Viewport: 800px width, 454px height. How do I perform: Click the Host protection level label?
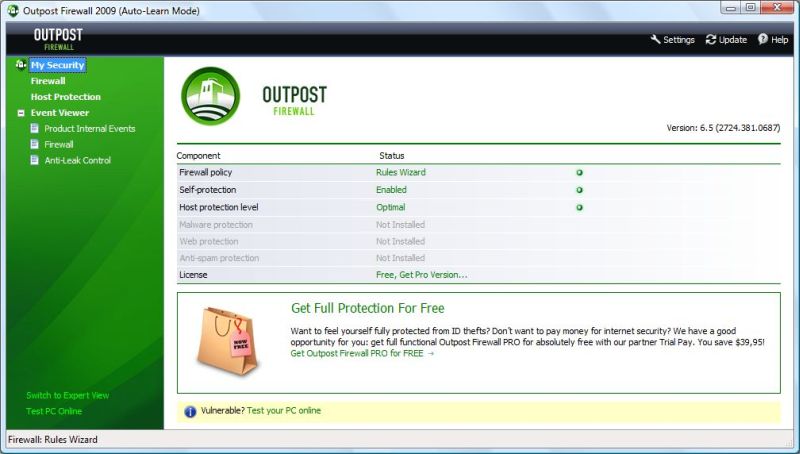click(x=218, y=207)
